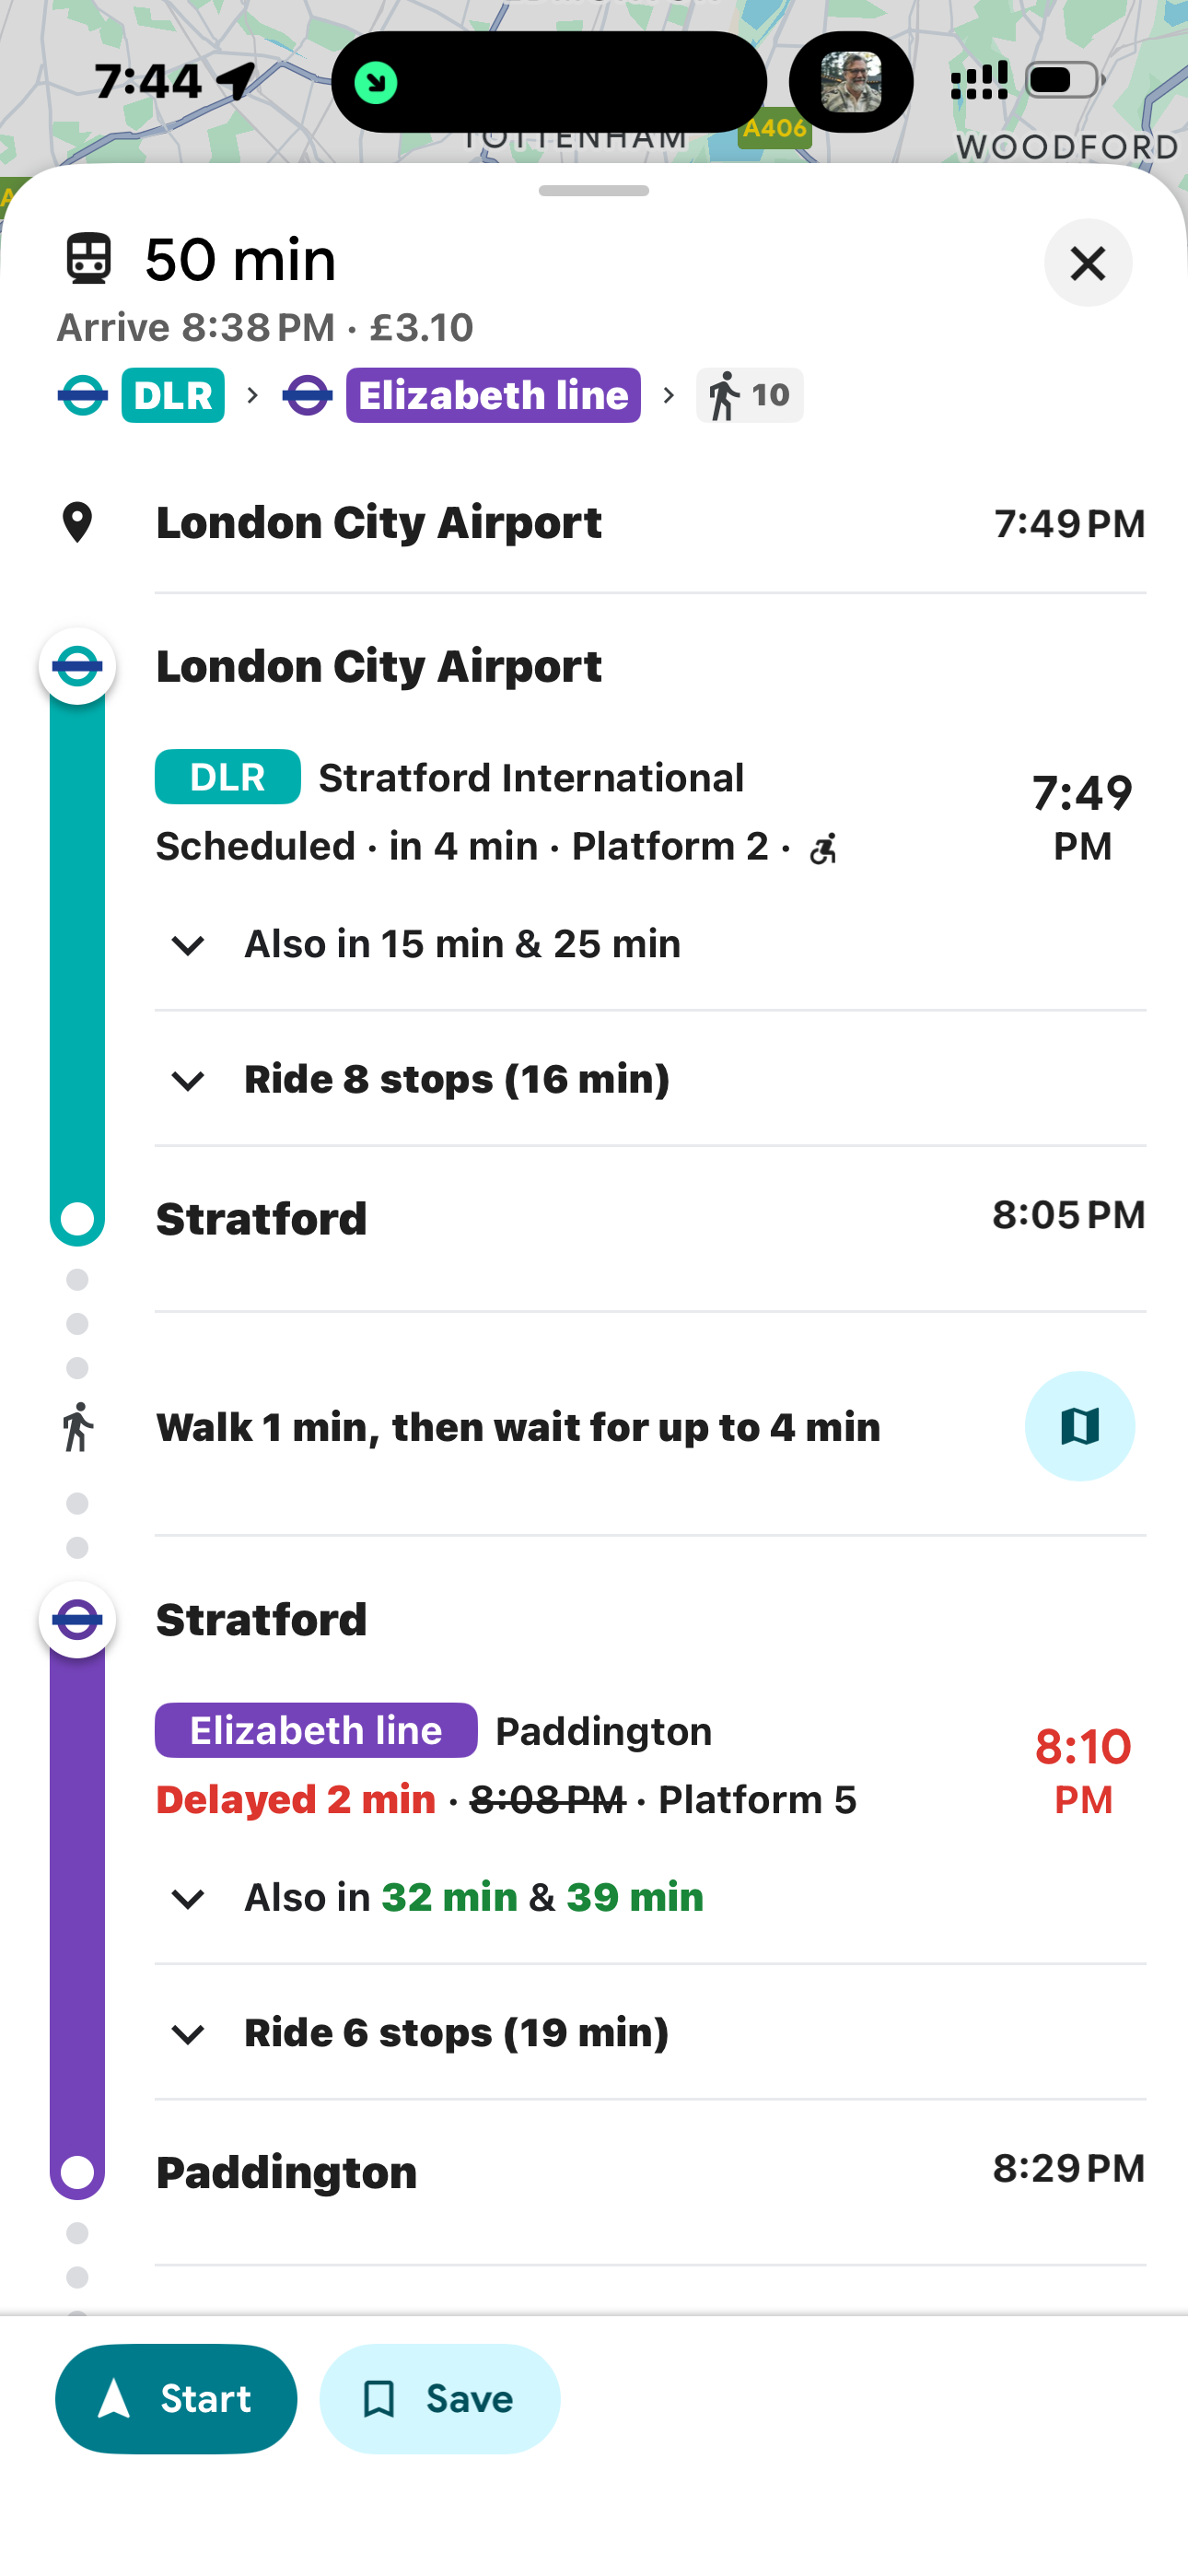Tap the profile picture in status bar
This screenshot has width=1188, height=2576.
point(851,82)
